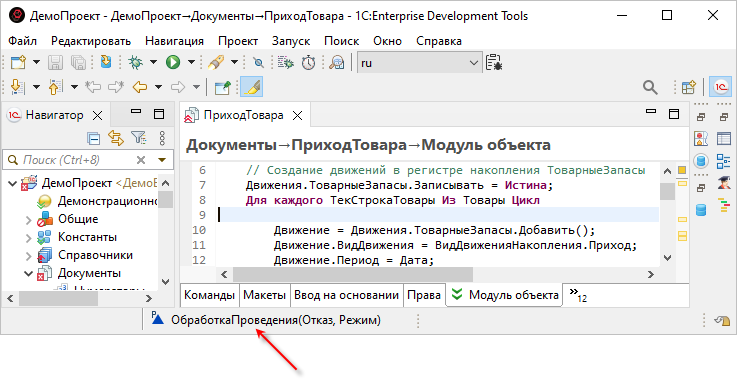Open the New wizard dropdown arrow
The height and width of the screenshot is (381, 737).
pos(36,62)
